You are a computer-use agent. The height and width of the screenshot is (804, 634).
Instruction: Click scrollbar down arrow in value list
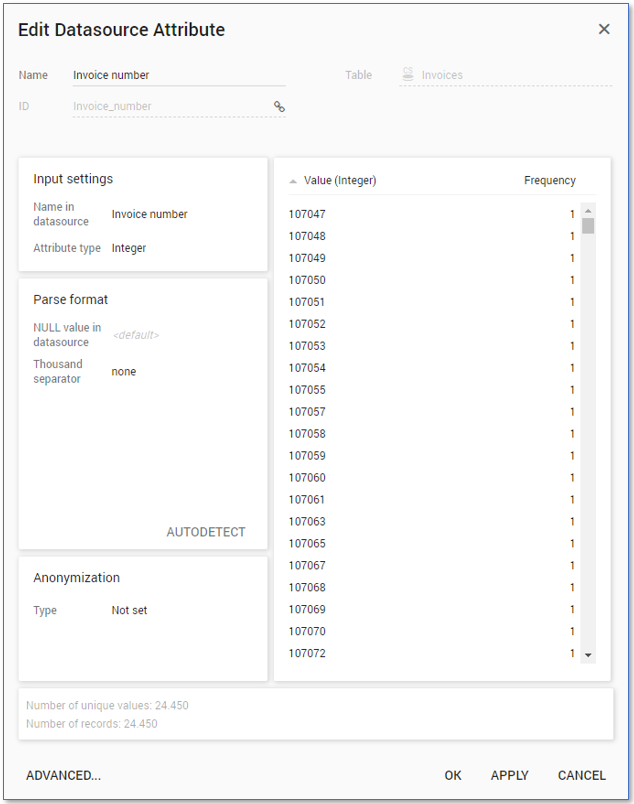click(588, 655)
